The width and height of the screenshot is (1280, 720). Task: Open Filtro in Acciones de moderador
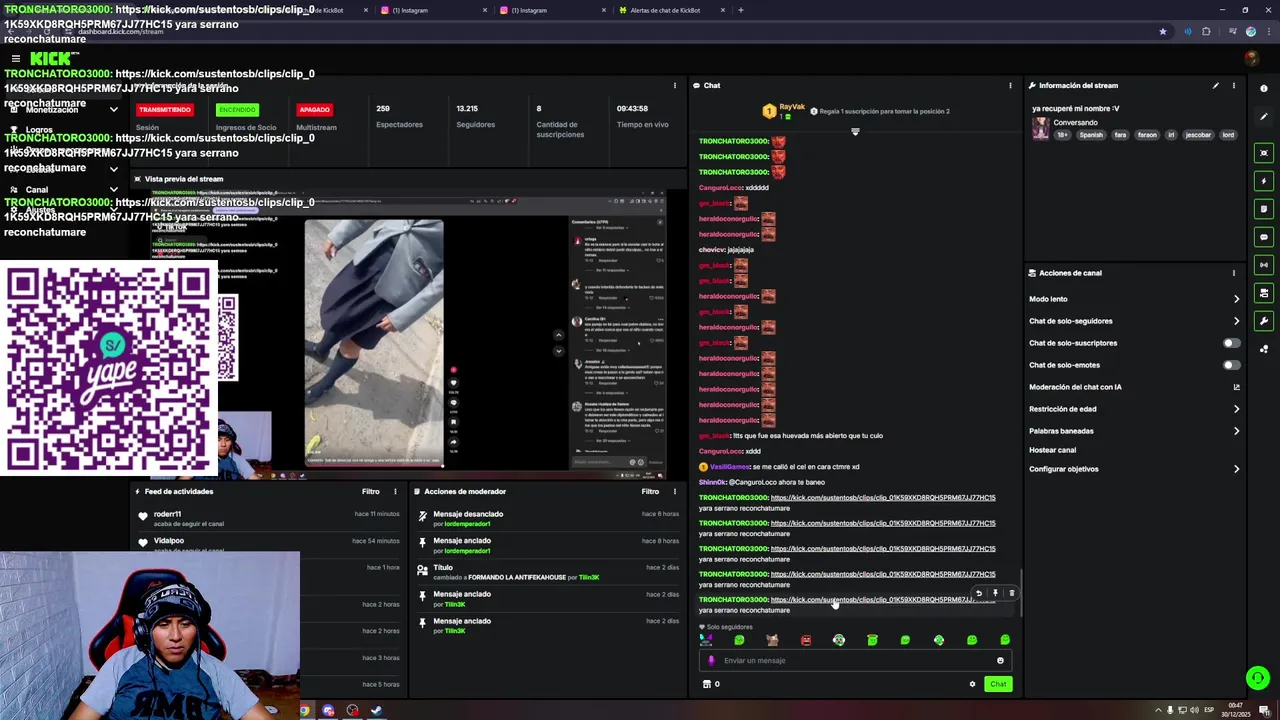(x=651, y=491)
